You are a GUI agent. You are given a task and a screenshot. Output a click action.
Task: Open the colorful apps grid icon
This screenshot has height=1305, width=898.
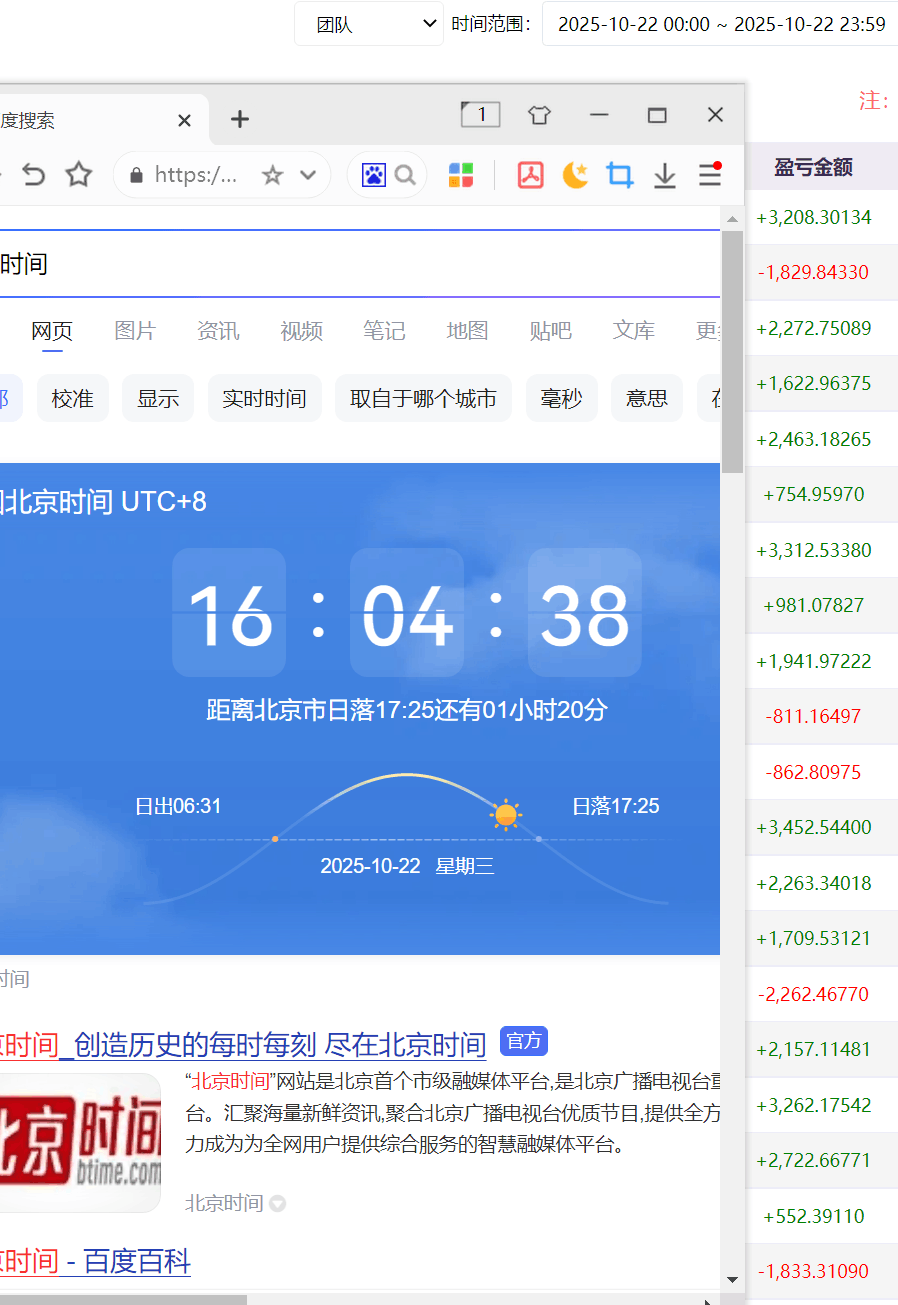tap(460, 176)
